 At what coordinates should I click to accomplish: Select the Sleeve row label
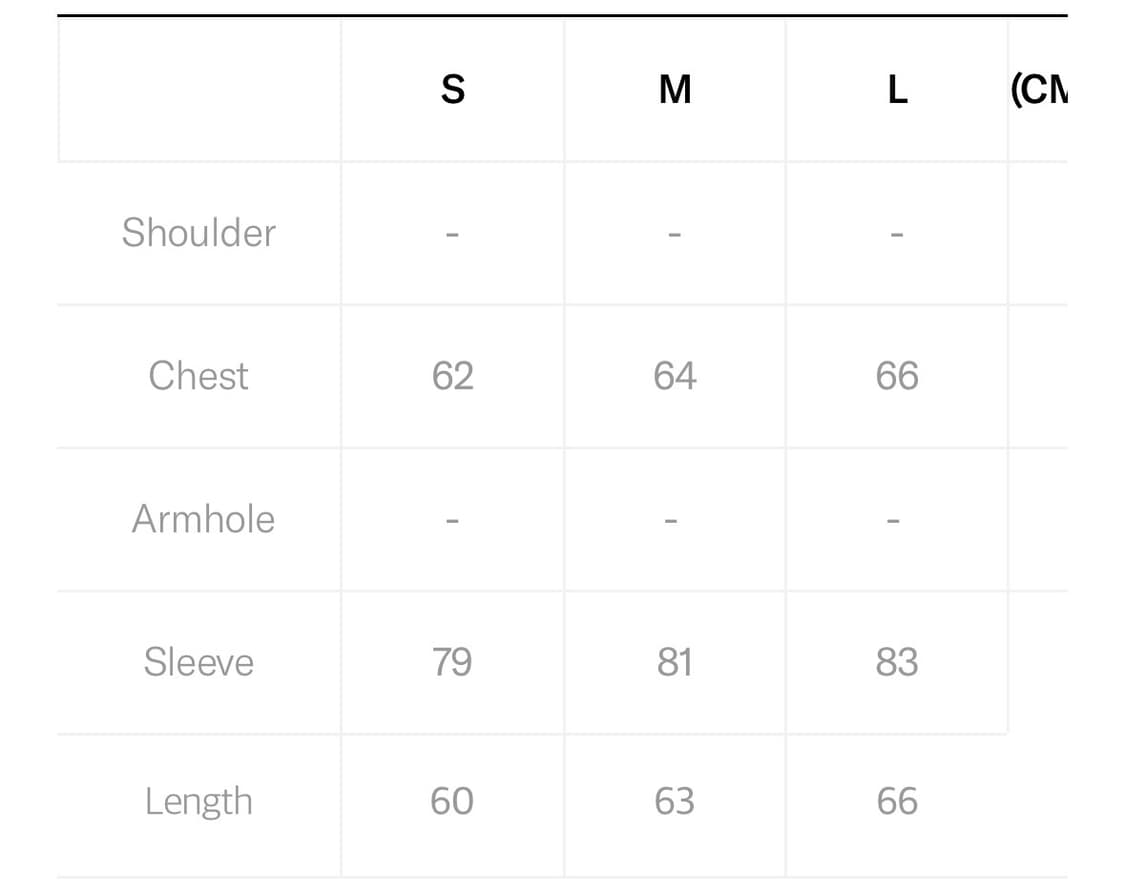[199, 662]
